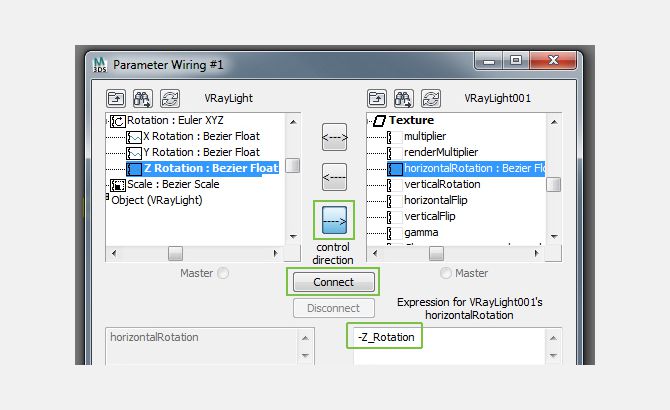This screenshot has width=670, height=410.
Task: Click right tree horizontal scrollbar thumb
Action: tap(436, 253)
